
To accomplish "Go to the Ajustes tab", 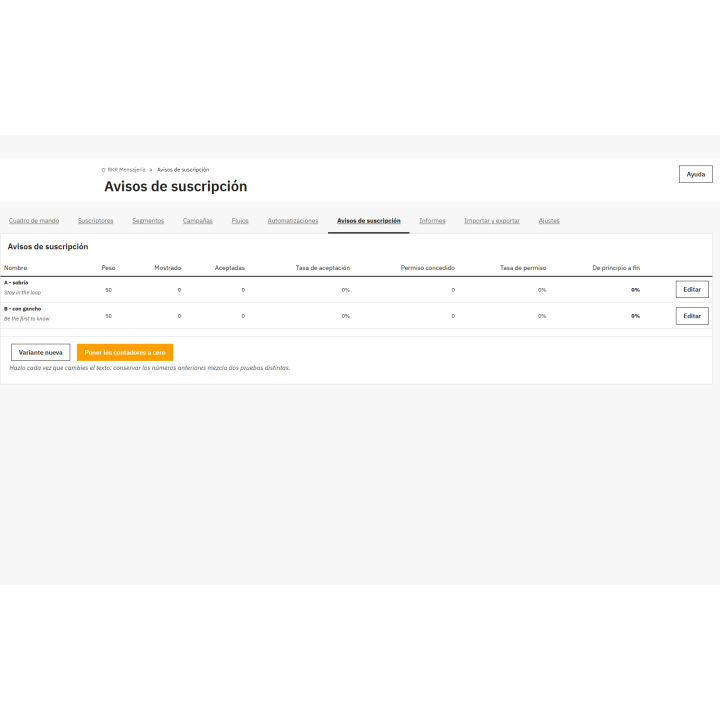I will (549, 221).
